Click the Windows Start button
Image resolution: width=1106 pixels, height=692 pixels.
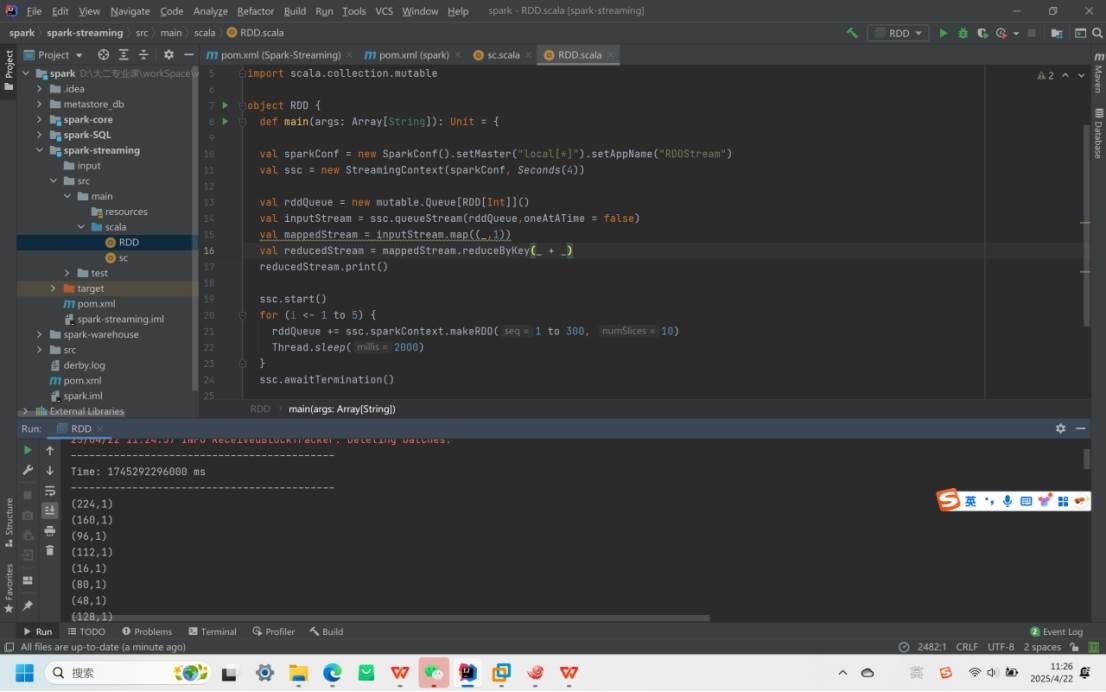[x=25, y=673]
